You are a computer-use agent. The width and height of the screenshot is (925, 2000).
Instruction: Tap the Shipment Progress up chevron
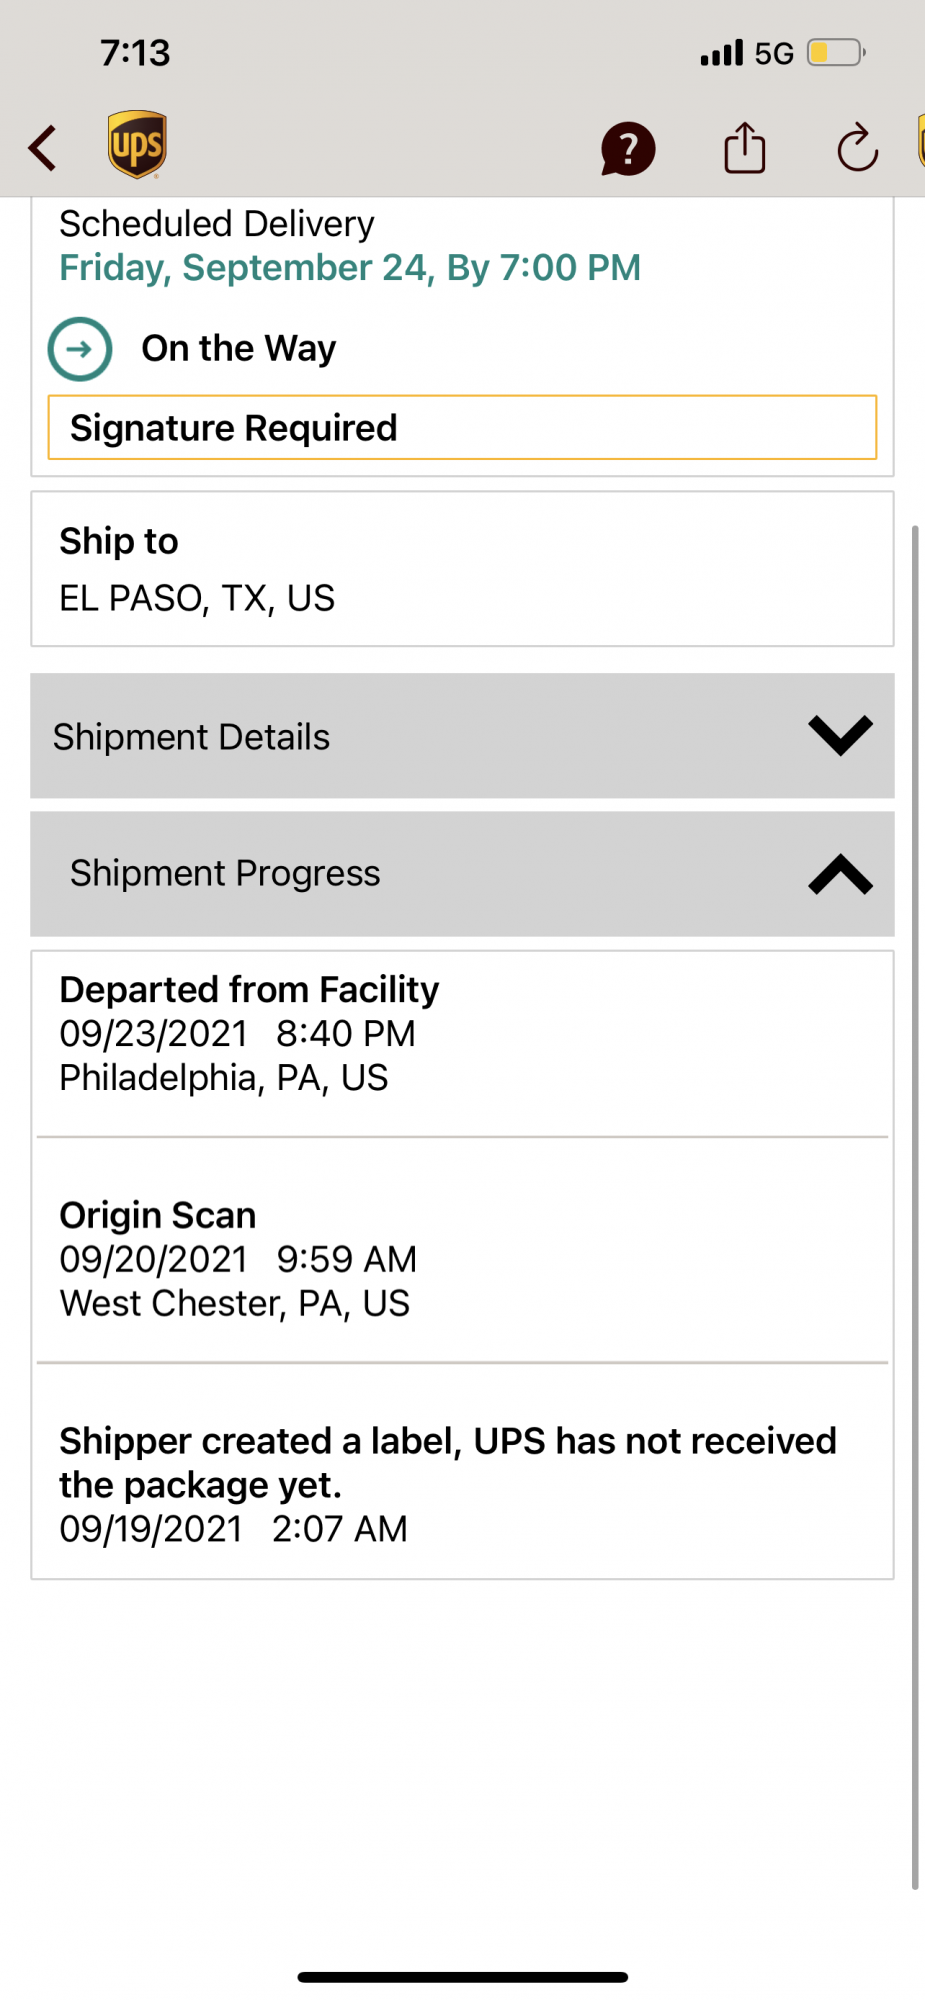pyautogui.click(x=840, y=874)
